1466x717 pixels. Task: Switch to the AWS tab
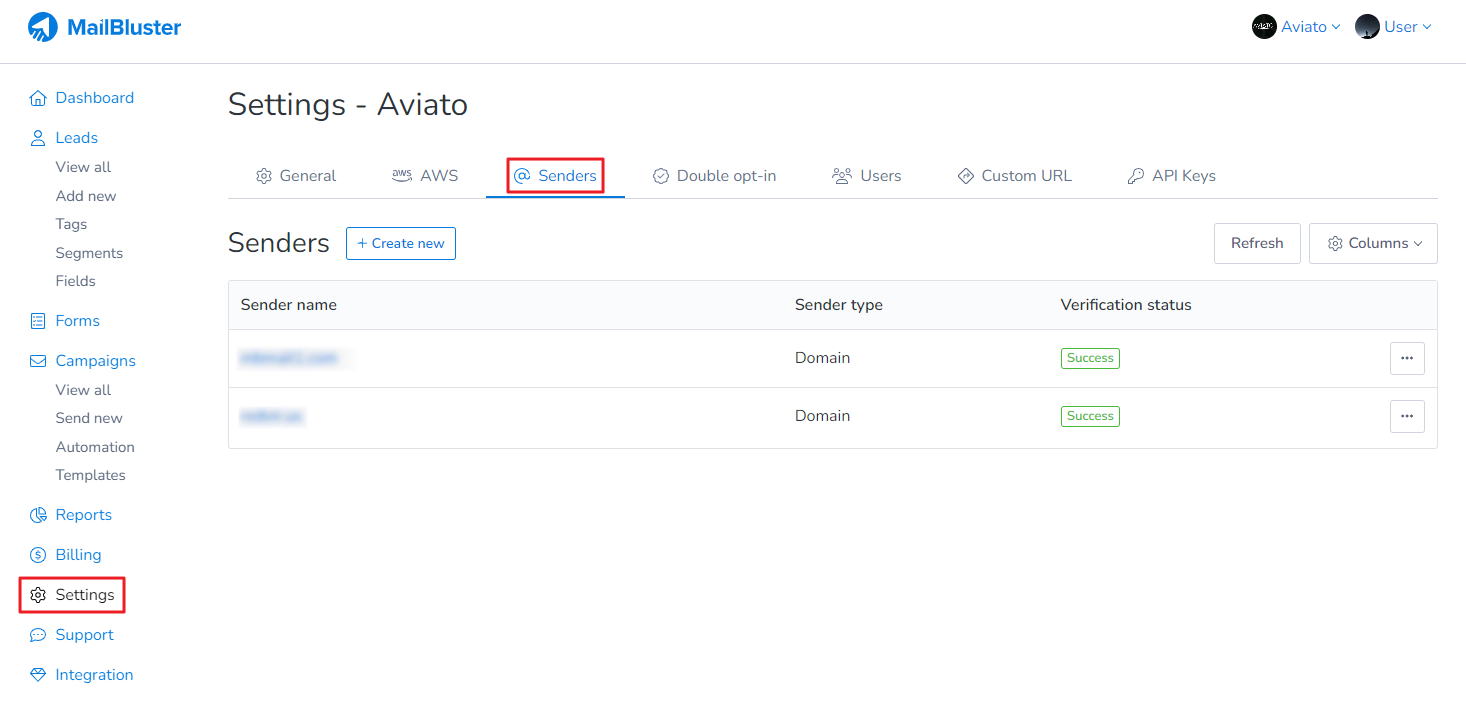pyautogui.click(x=425, y=176)
